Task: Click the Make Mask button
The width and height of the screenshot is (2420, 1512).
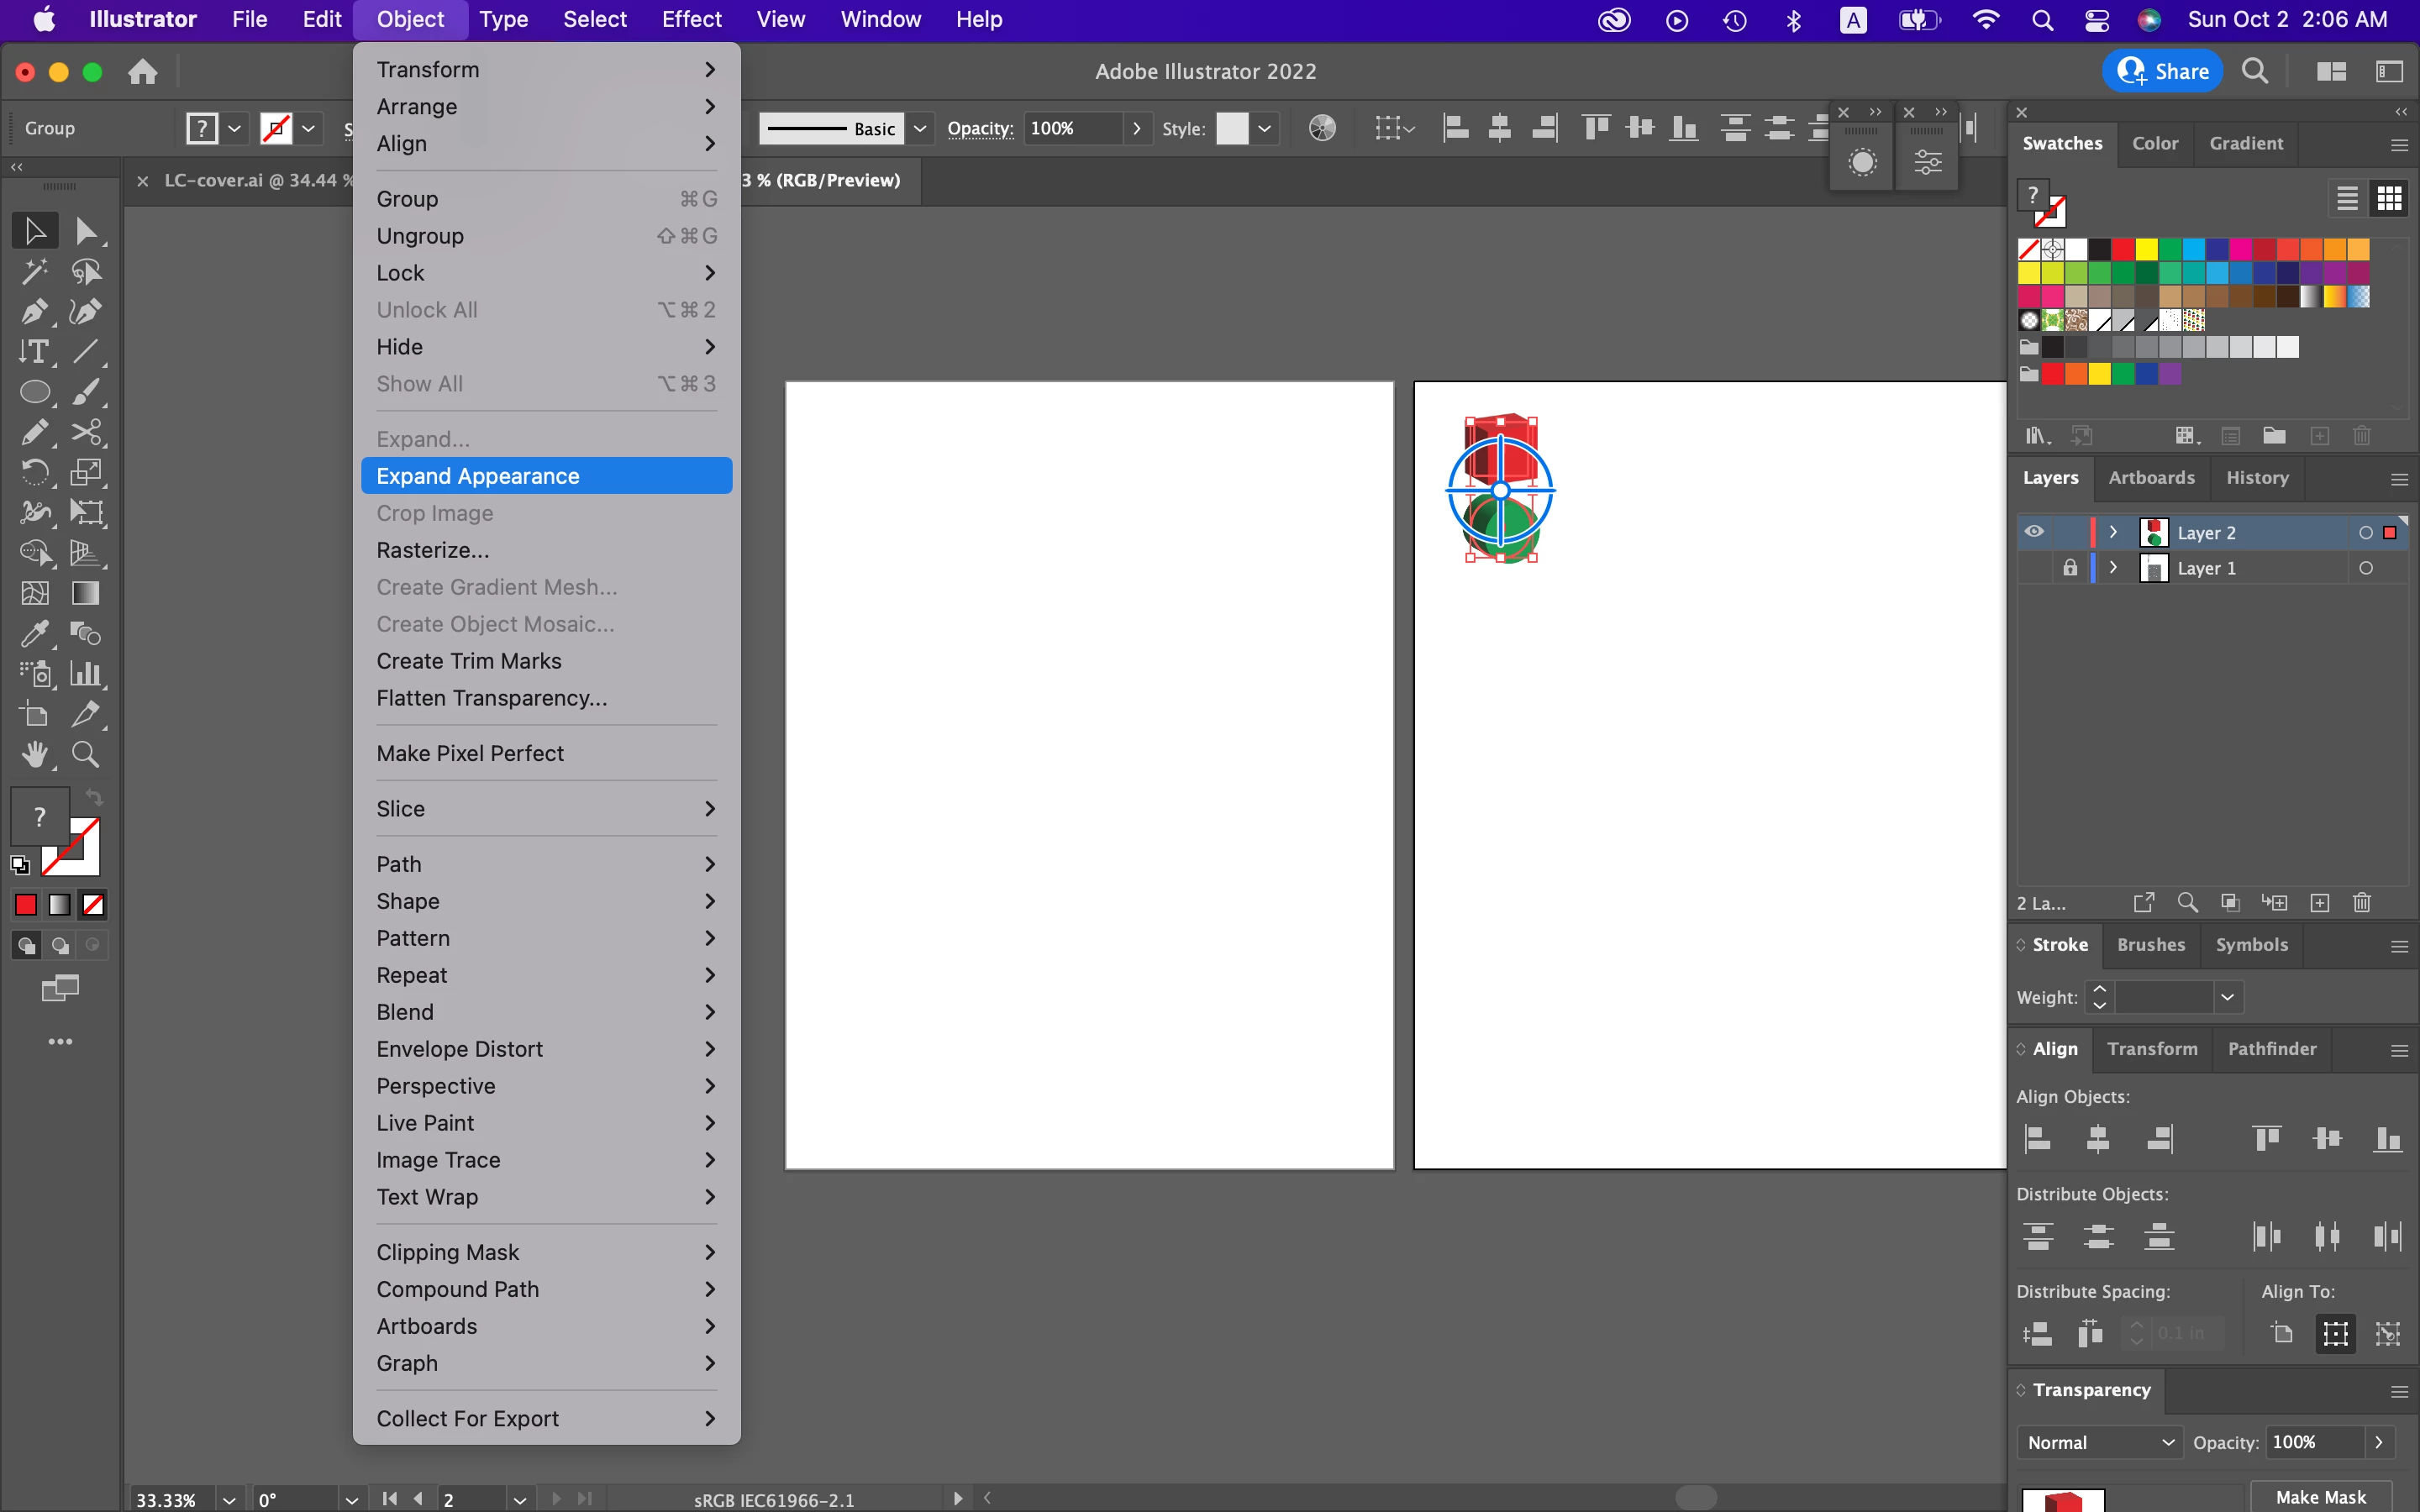Action: click(2320, 1496)
